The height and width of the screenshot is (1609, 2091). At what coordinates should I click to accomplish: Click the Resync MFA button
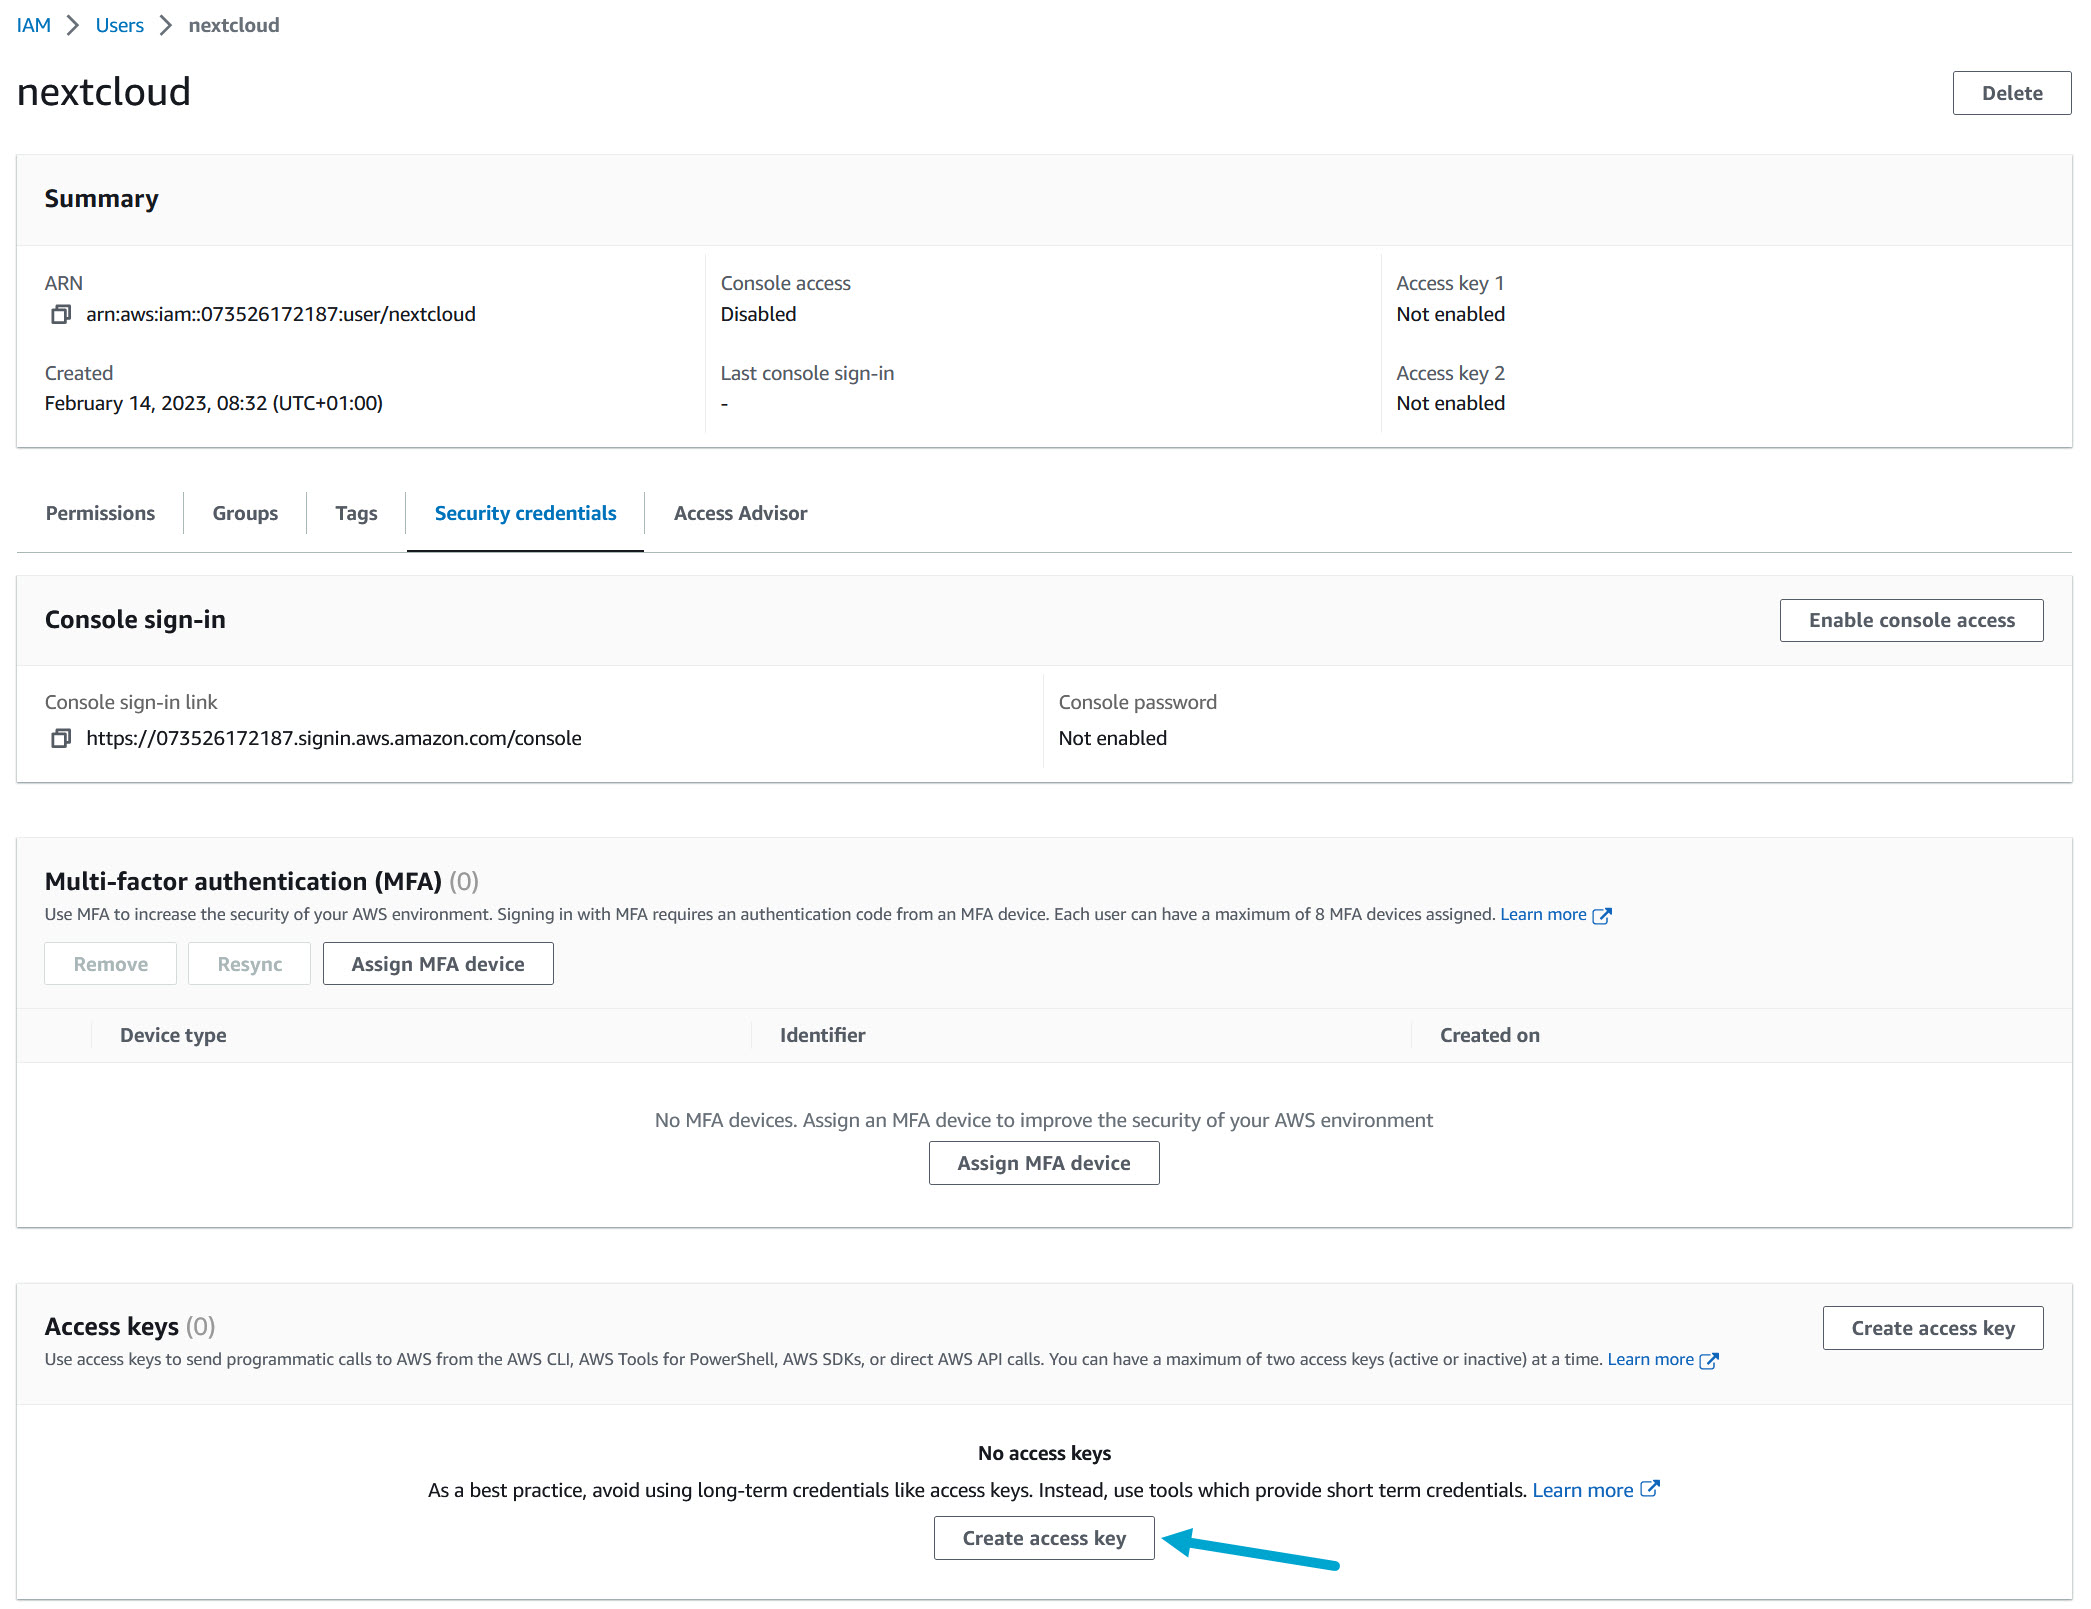(249, 963)
